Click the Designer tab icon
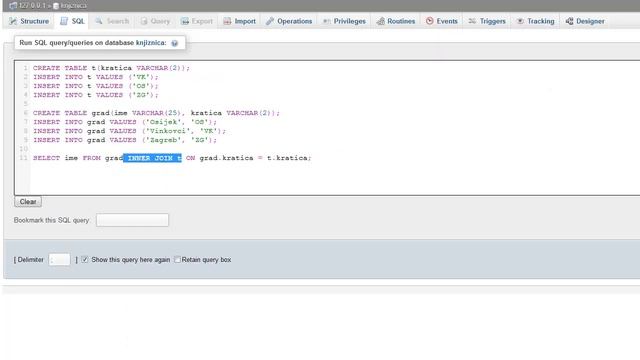Viewport: 640px width, 360px height. point(569,21)
